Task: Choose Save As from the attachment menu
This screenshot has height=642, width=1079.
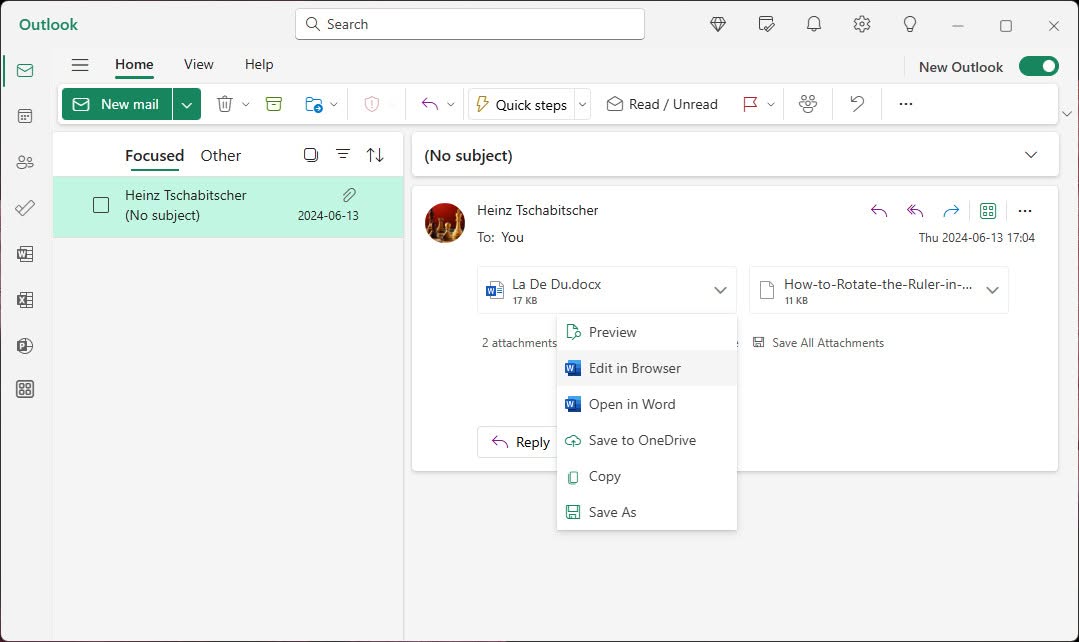Action: (x=646, y=512)
